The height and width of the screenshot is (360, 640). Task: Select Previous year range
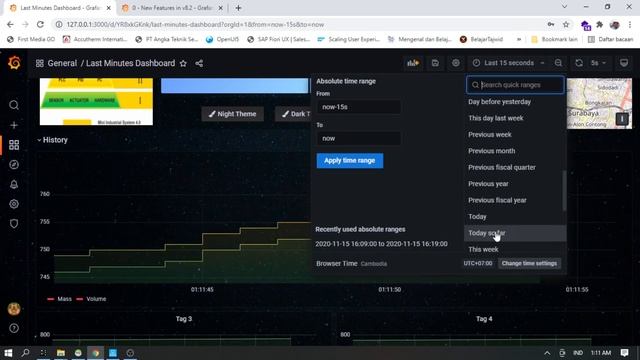(514, 184)
